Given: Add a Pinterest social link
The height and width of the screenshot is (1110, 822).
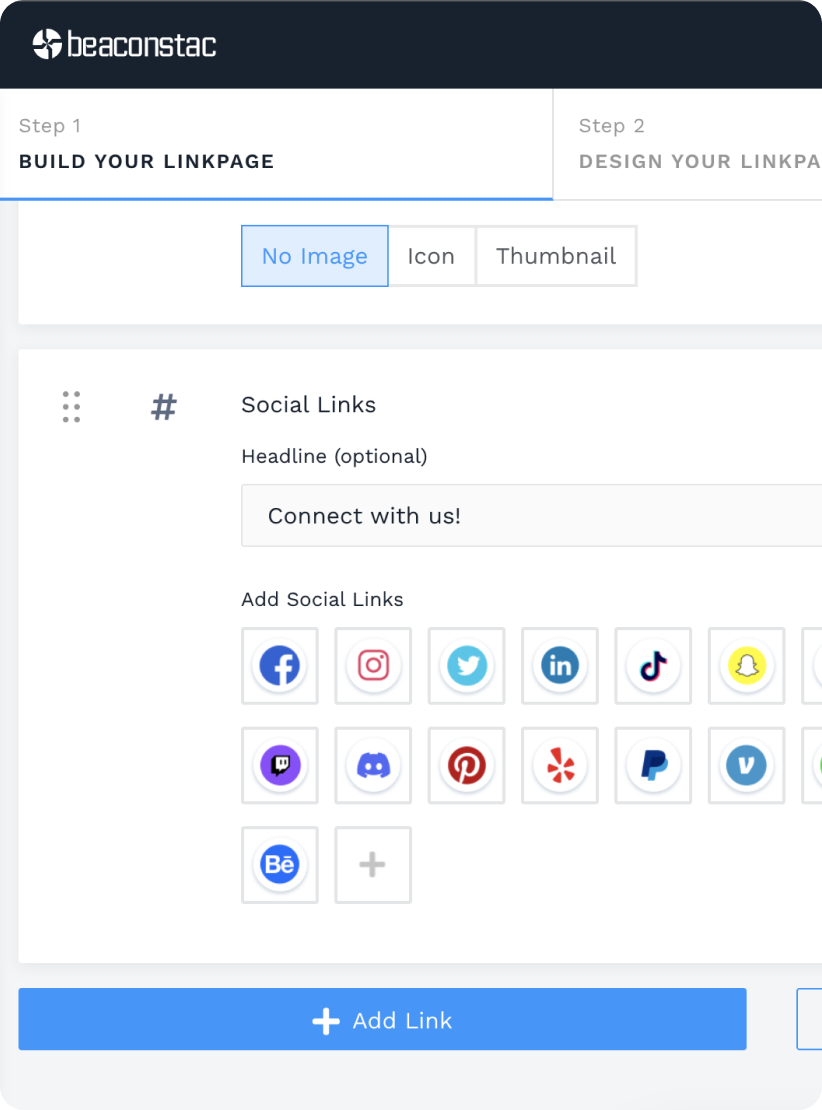Looking at the screenshot, I should (x=467, y=765).
